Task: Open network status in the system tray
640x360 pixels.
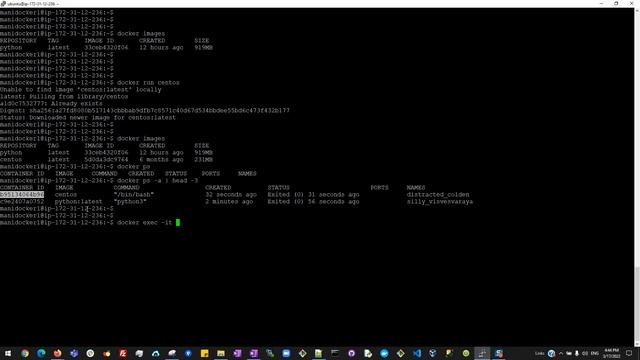Action: 569,353
